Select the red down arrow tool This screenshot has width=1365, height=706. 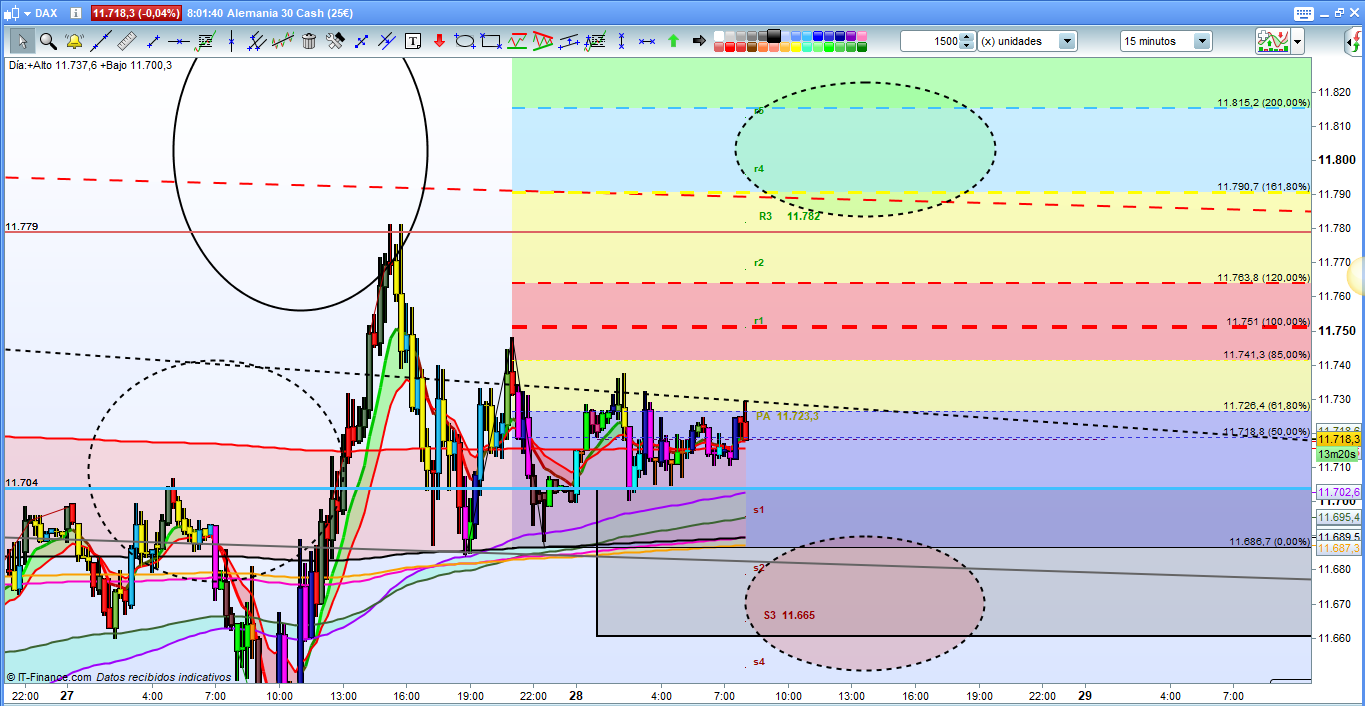click(439, 41)
